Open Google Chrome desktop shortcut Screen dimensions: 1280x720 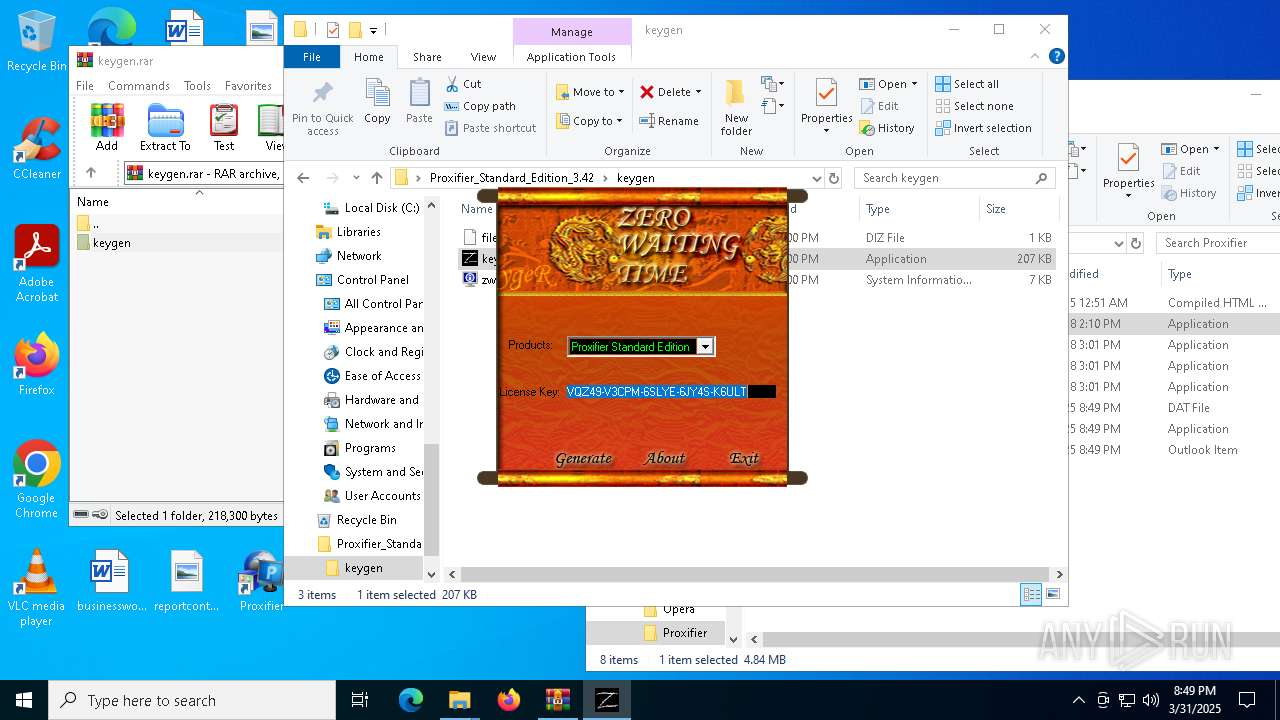tap(36, 479)
